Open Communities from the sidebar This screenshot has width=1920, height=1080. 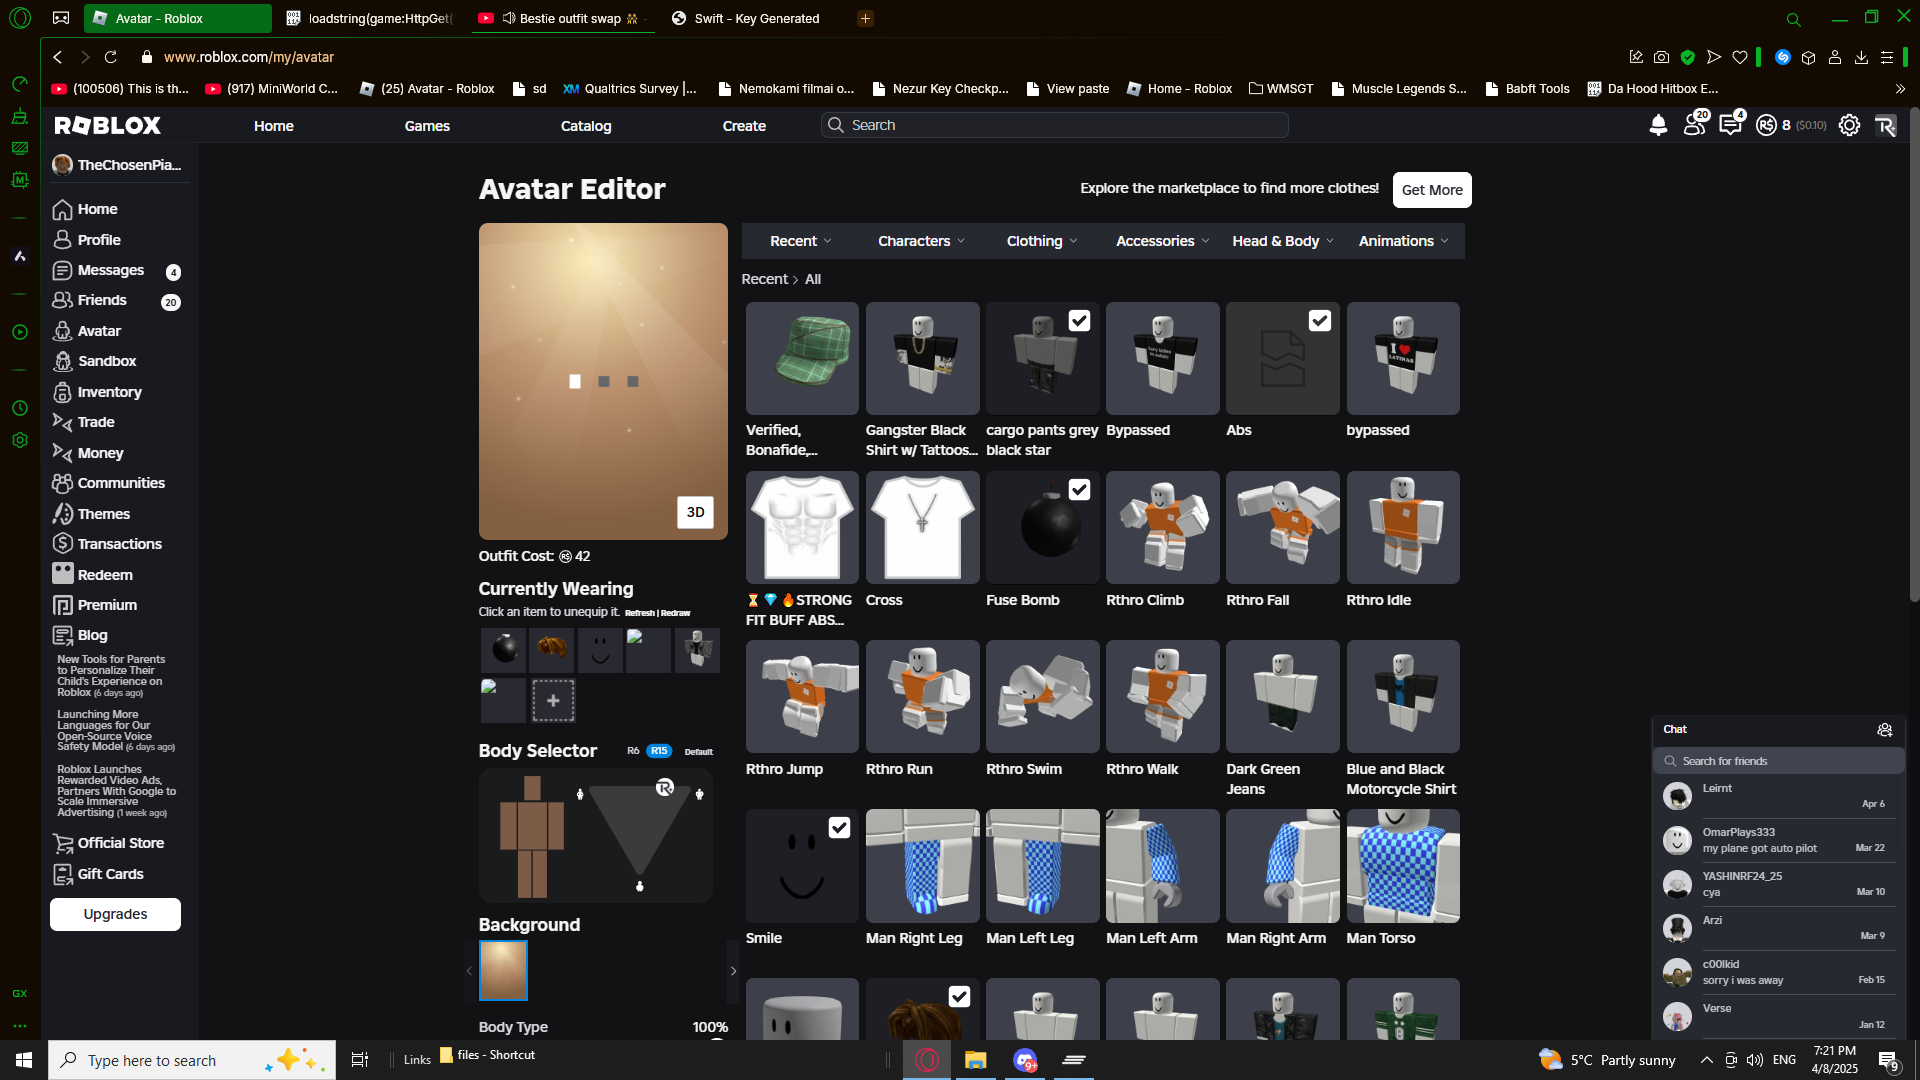(120, 483)
